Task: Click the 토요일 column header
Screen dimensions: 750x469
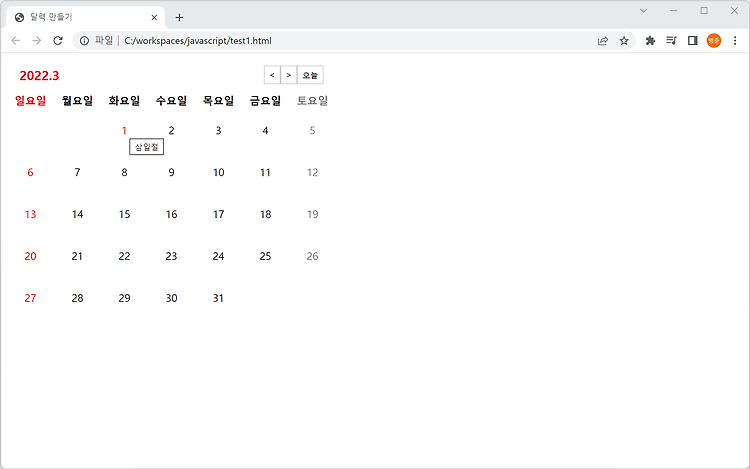Action: pyautogui.click(x=312, y=101)
